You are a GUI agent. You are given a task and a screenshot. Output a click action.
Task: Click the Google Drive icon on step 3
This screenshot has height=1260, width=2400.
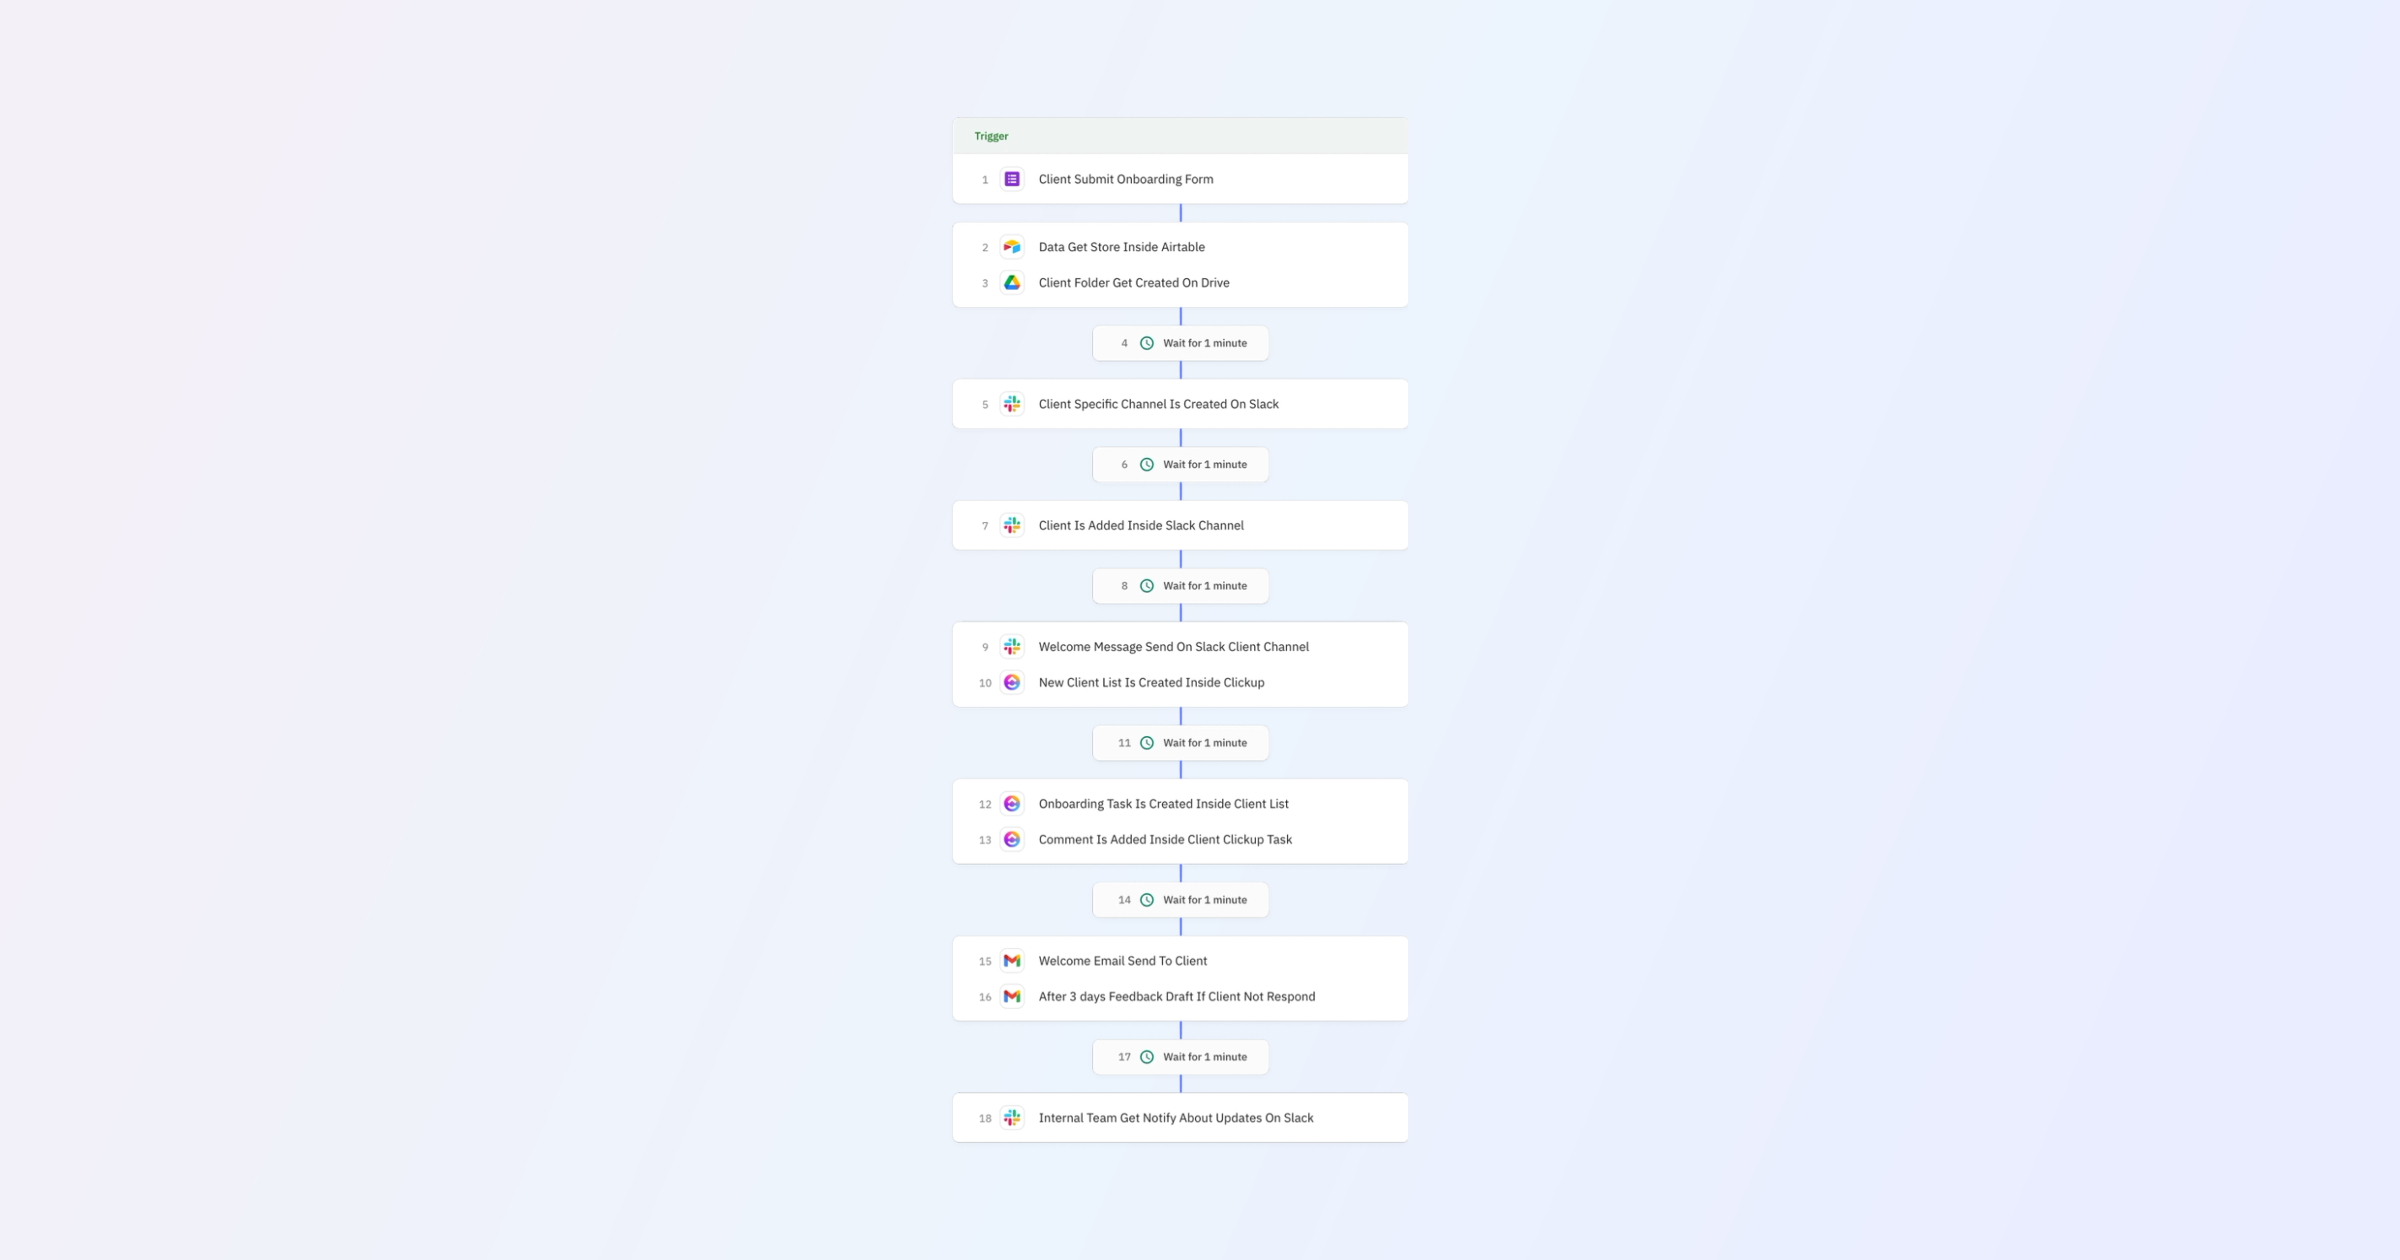click(1012, 282)
